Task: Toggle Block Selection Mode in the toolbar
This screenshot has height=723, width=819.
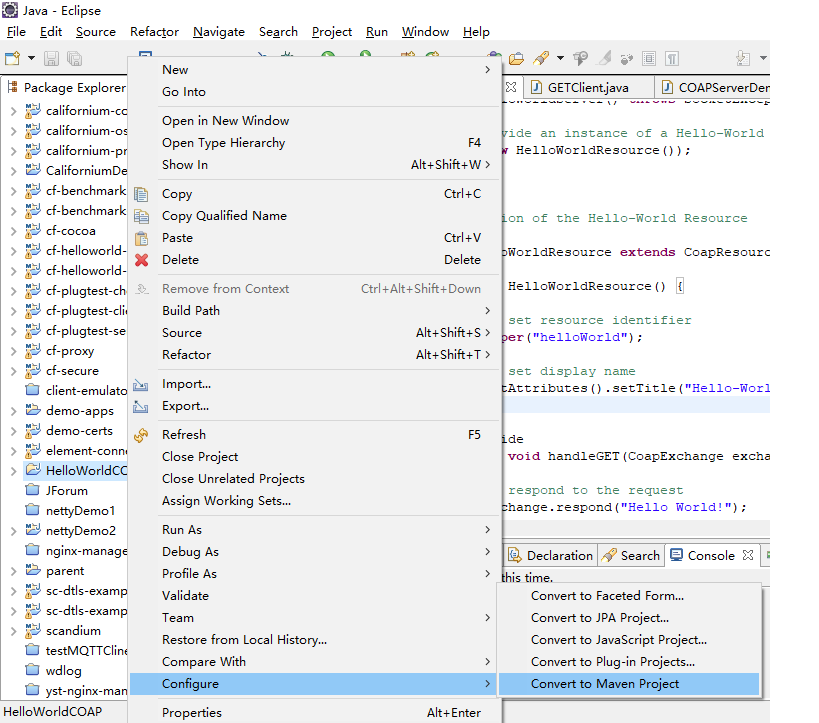Action: click(649, 59)
